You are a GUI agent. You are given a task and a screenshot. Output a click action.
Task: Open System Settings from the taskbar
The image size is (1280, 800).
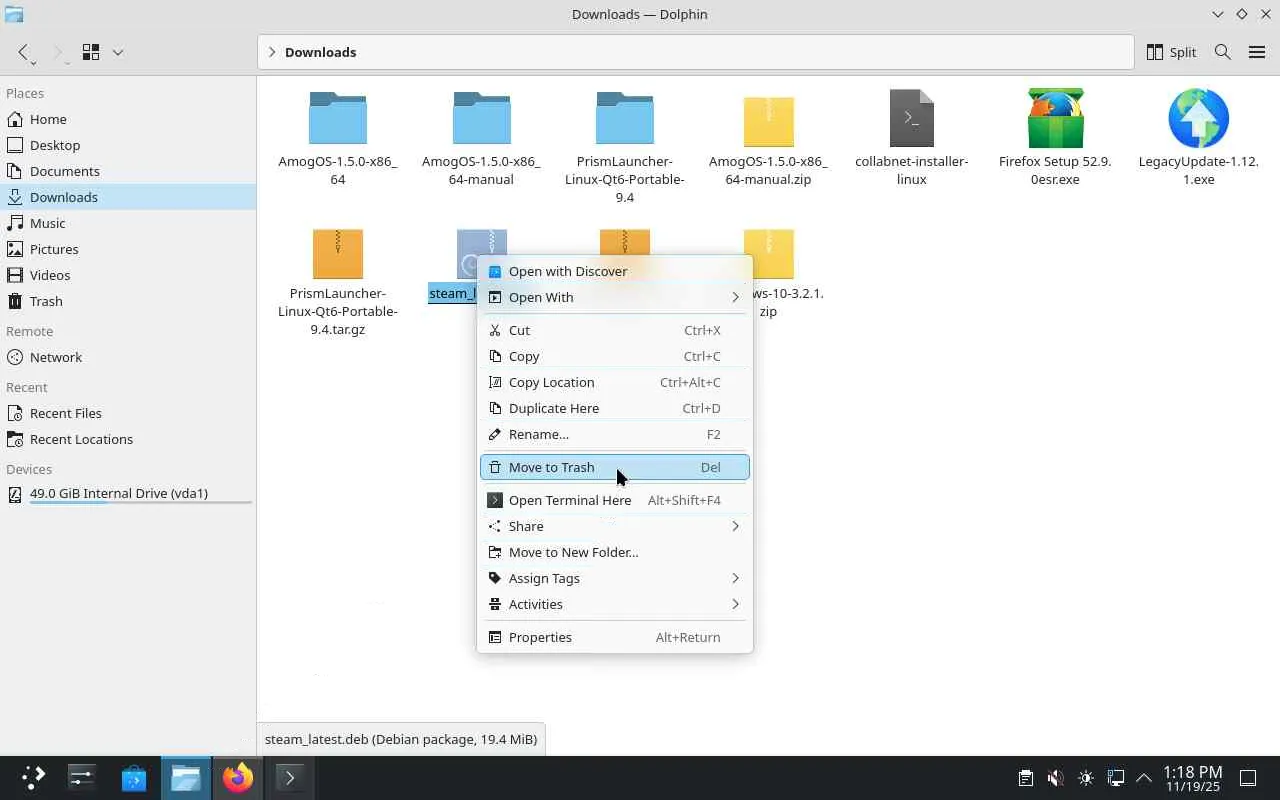pyautogui.click(x=82, y=778)
